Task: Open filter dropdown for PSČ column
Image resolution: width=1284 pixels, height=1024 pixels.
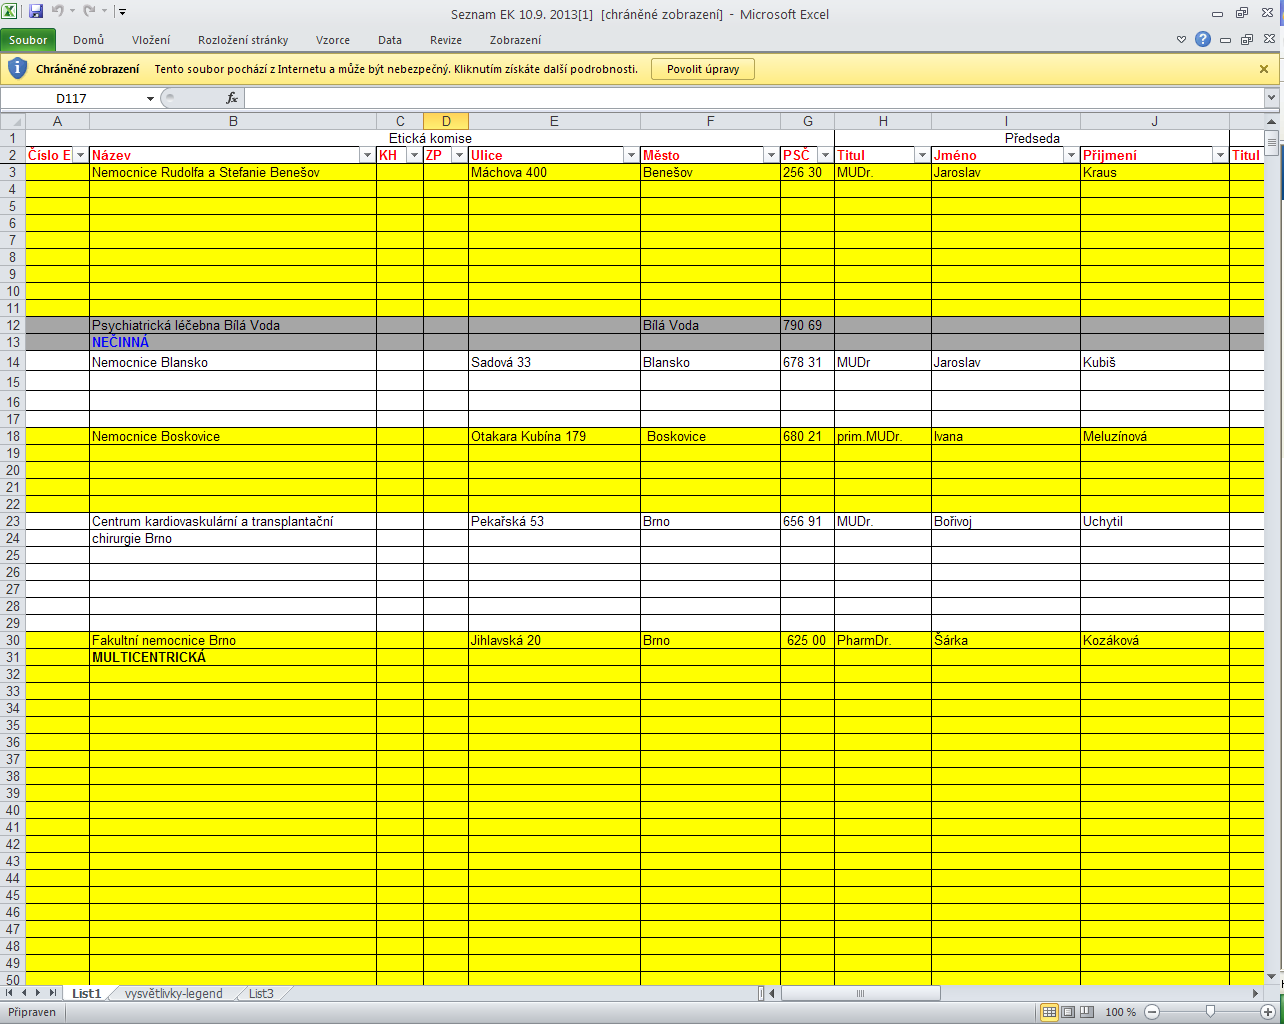Action: point(825,155)
